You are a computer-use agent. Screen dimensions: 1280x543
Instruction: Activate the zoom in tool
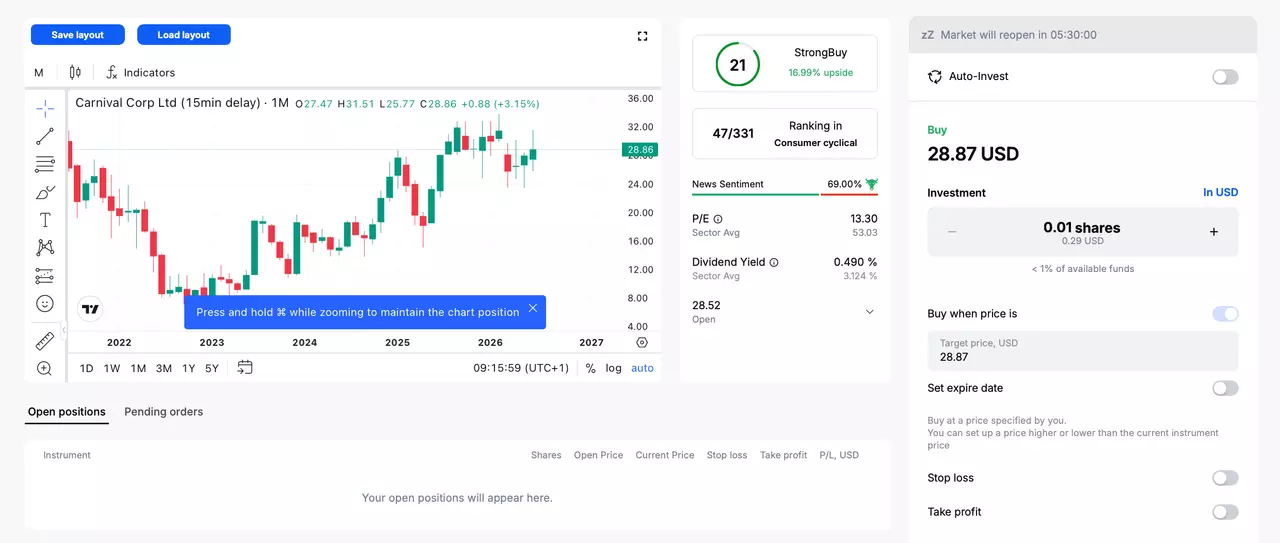[45, 368]
